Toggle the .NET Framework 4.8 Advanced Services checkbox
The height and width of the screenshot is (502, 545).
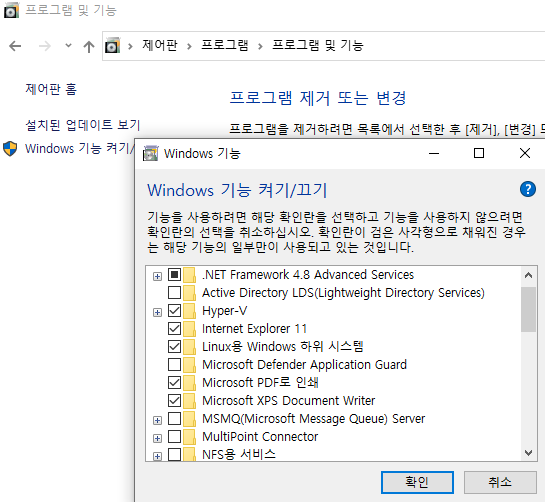174,275
